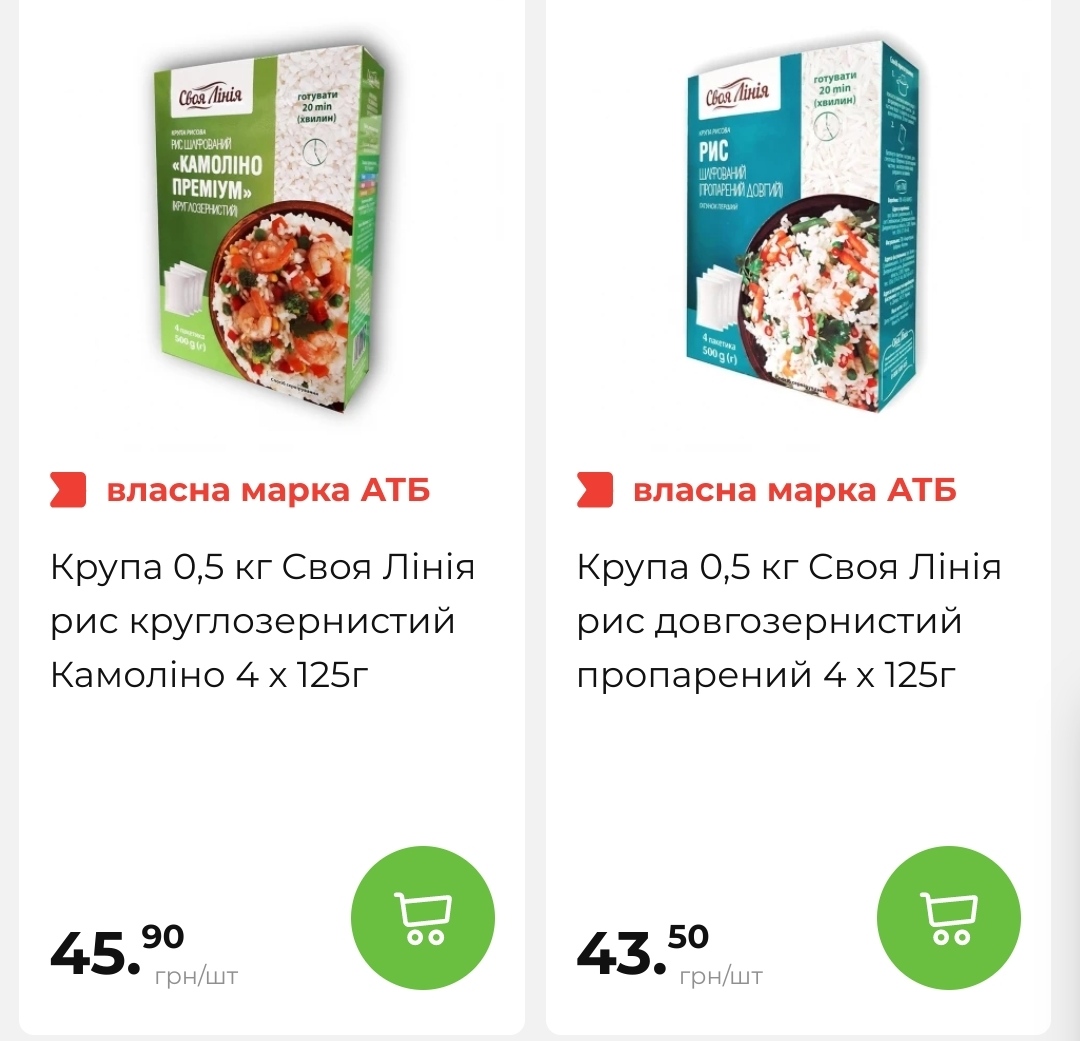This screenshot has width=1080, height=1041.
Task: Click the 45.90 грн/шт price
Action: click(x=145, y=955)
